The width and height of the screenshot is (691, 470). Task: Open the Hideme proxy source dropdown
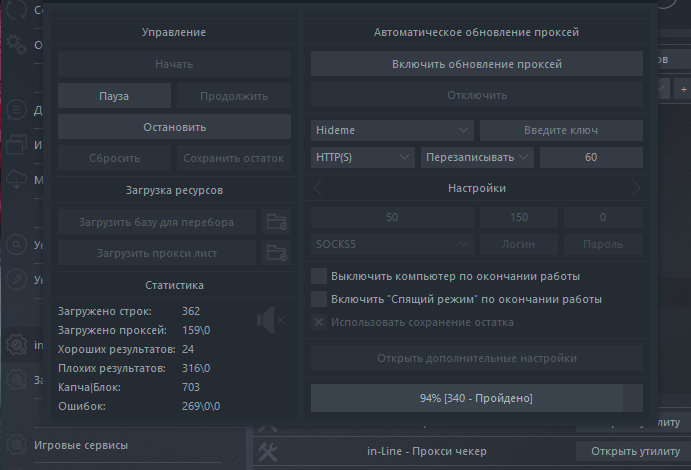point(392,130)
